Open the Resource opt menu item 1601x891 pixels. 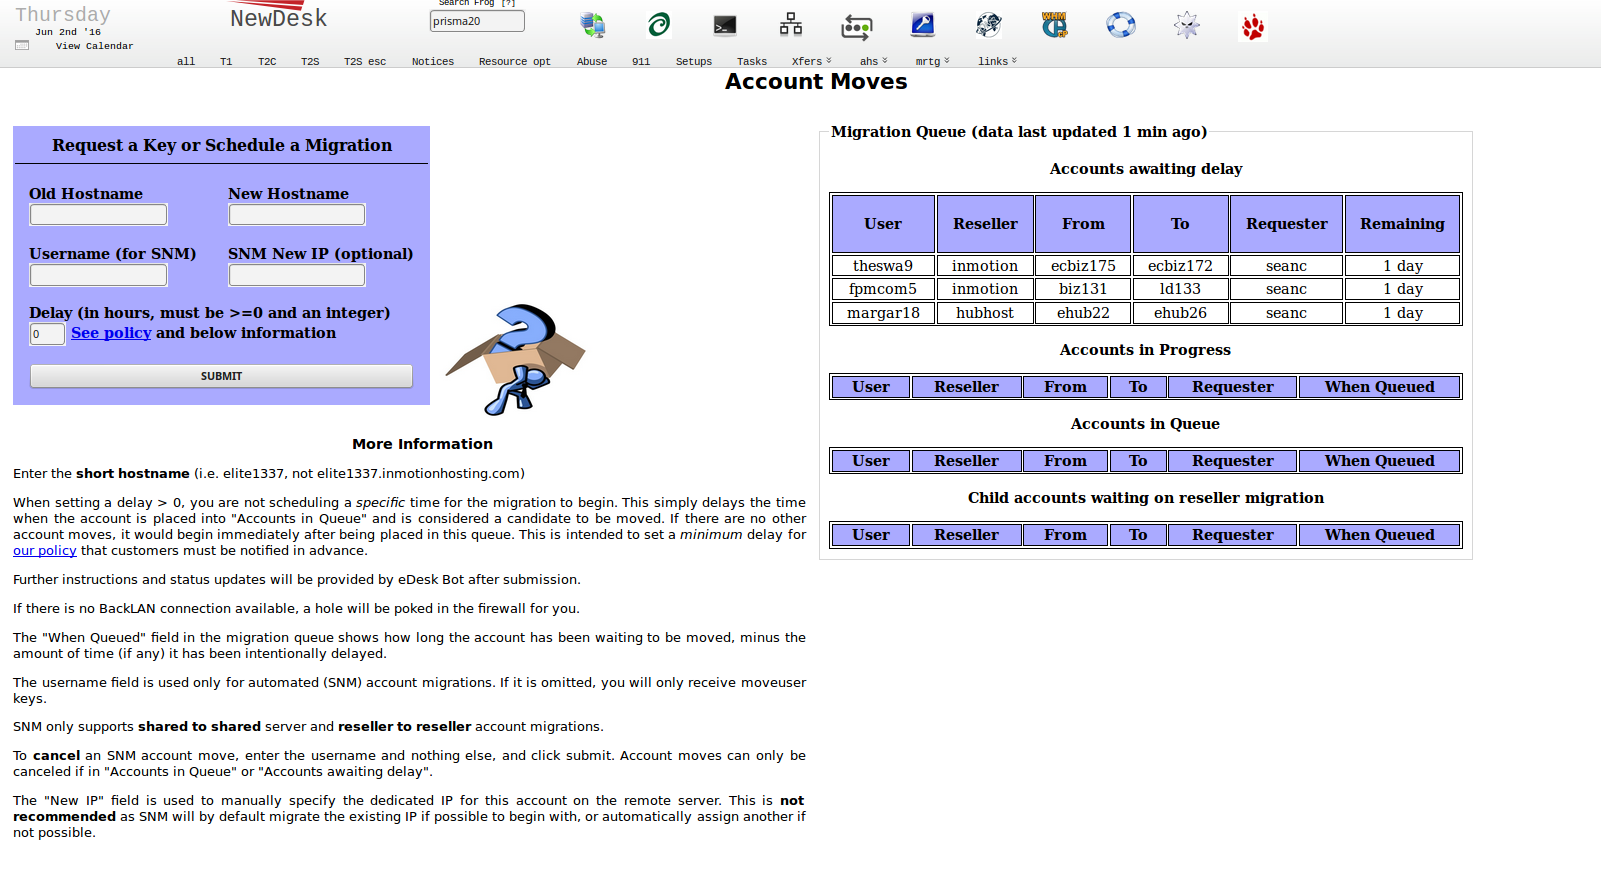(x=514, y=62)
